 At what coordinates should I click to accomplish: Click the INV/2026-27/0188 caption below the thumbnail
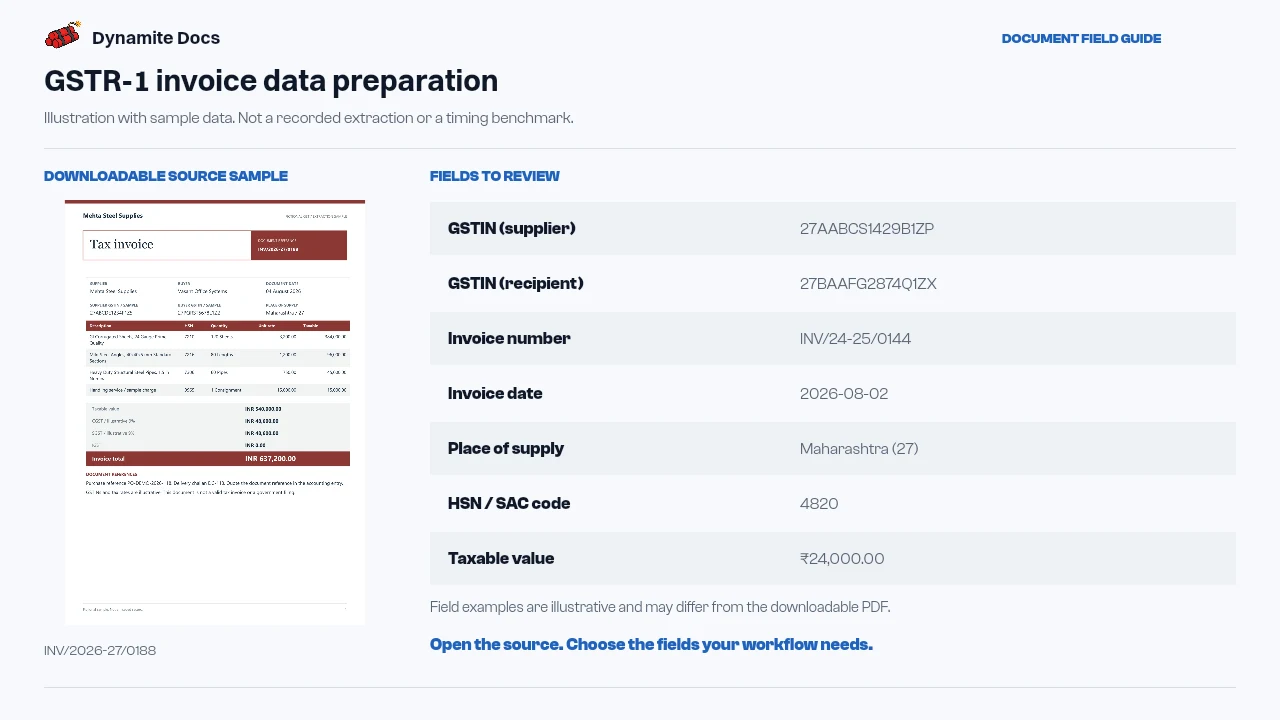100,651
